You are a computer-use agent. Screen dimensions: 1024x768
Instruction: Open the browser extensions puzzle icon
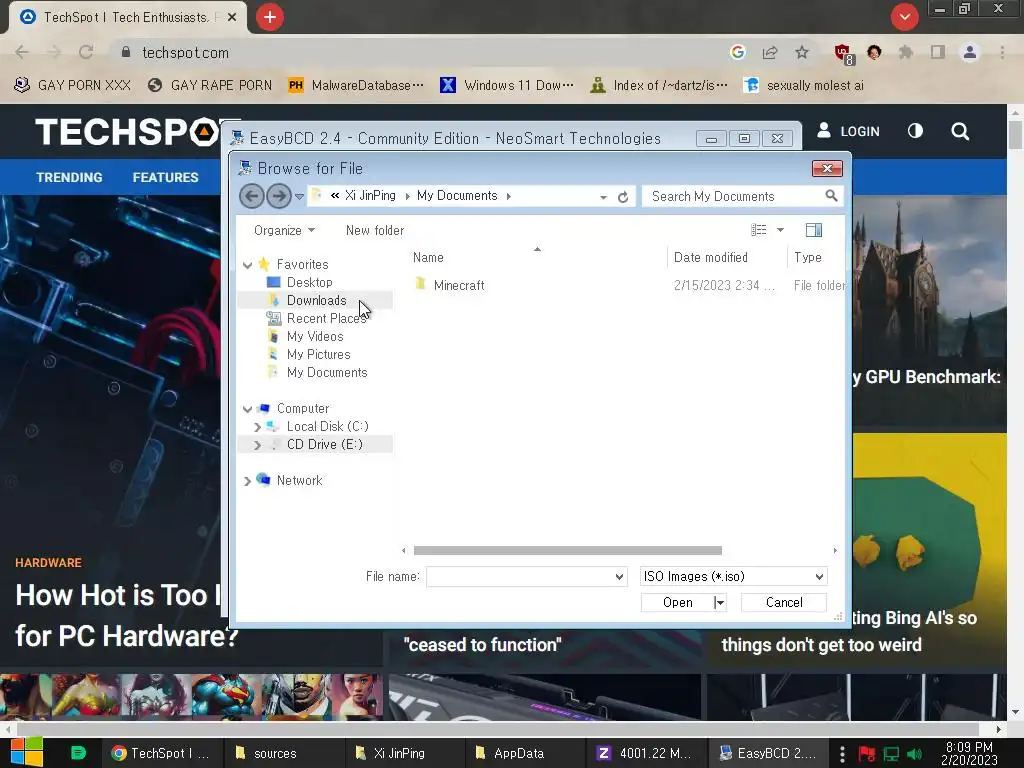905,52
